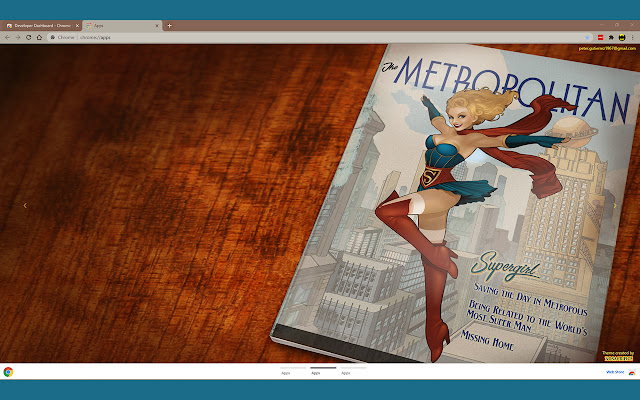Image resolution: width=640 pixels, height=400 pixels.
Task: Go forward with the browser forward arrow
Action: 18,37
